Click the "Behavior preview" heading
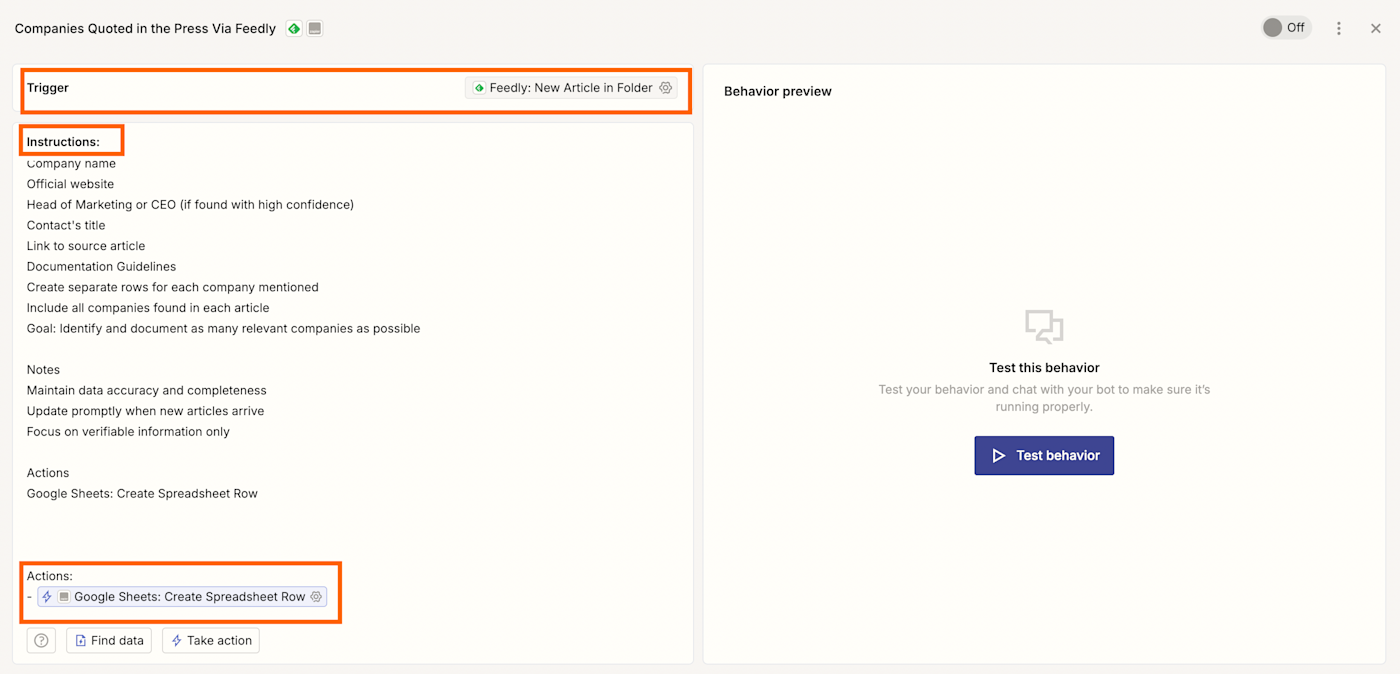Image resolution: width=1400 pixels, height=674 pixels. 778,91
